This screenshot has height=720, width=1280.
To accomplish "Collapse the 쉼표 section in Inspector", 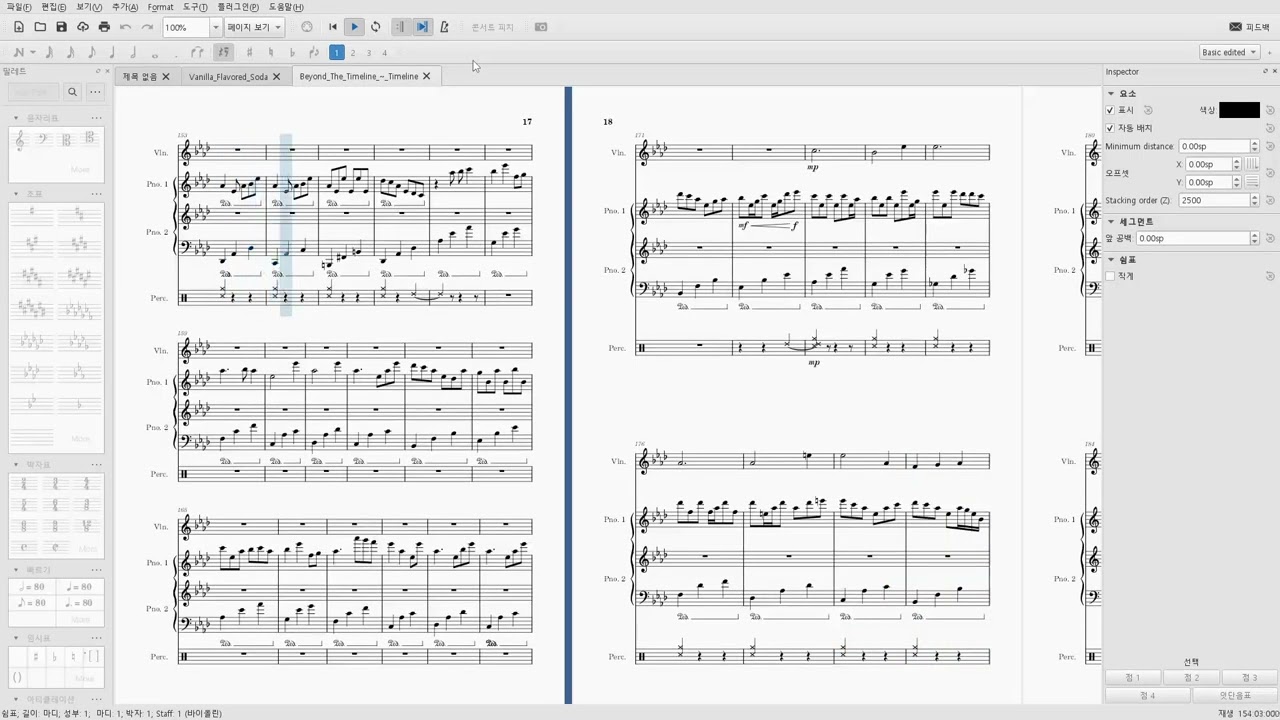I will [1111, 259].
